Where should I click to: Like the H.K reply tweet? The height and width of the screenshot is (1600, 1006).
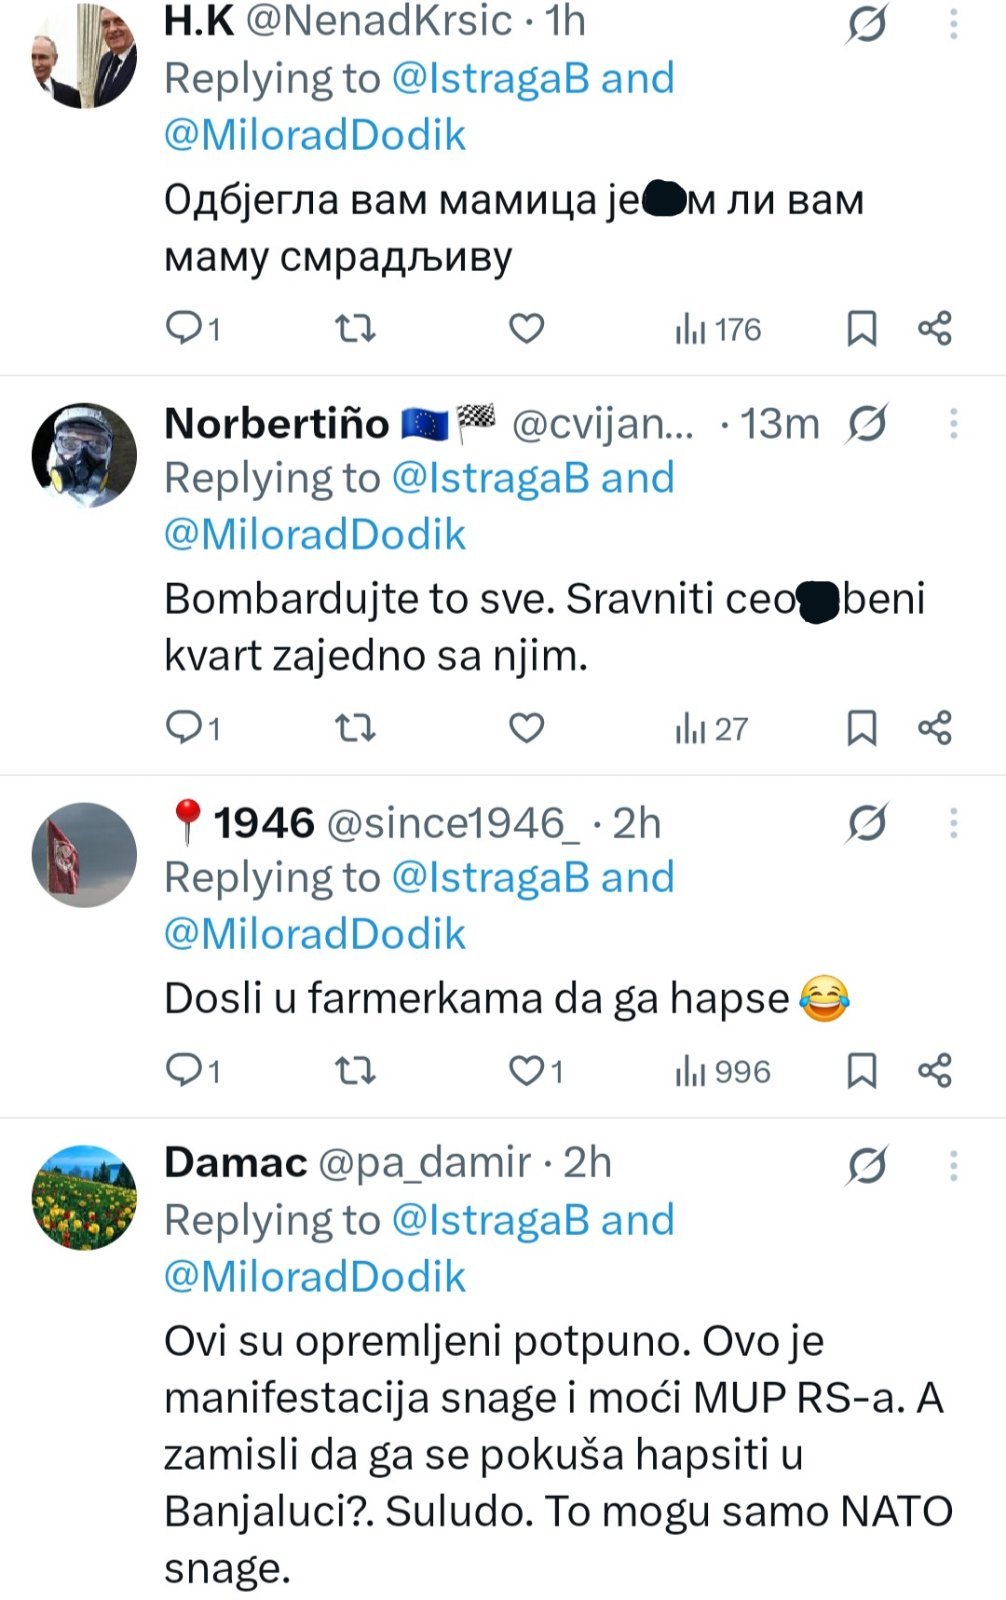[526, 329]
